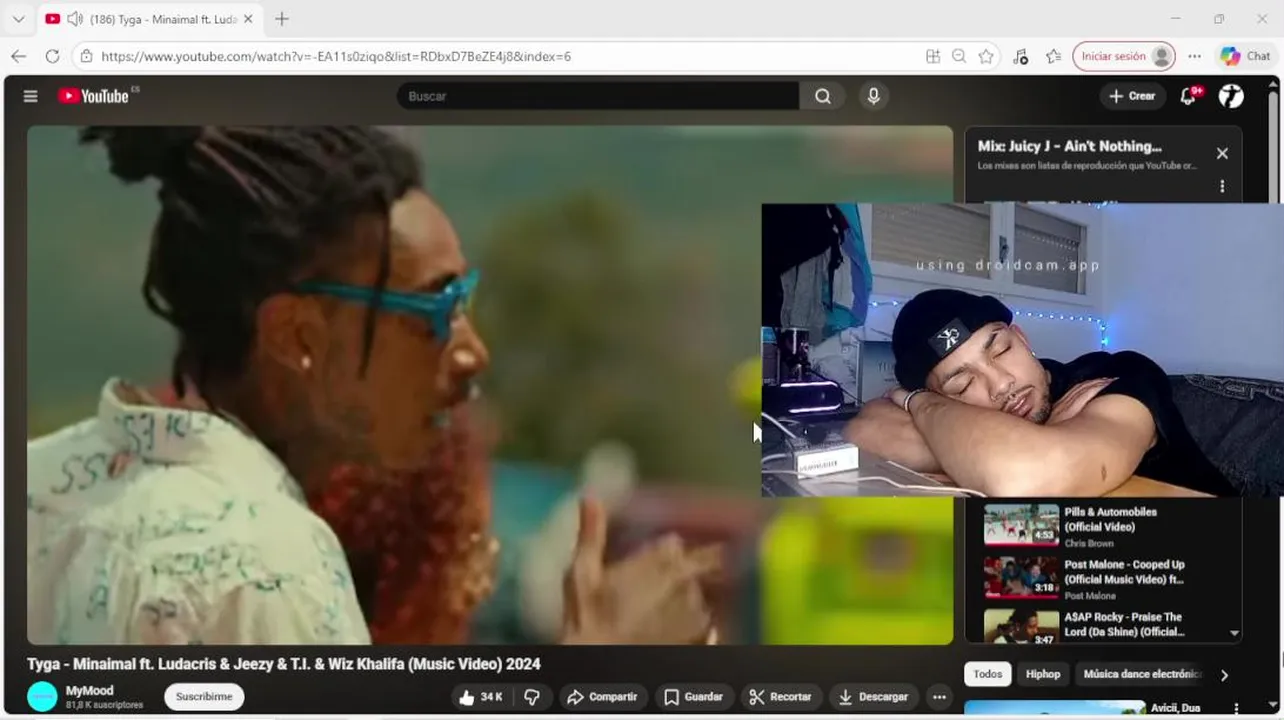Open the tab actions dropdown arrow
The image size is (1284, 720).
(18, 19)
